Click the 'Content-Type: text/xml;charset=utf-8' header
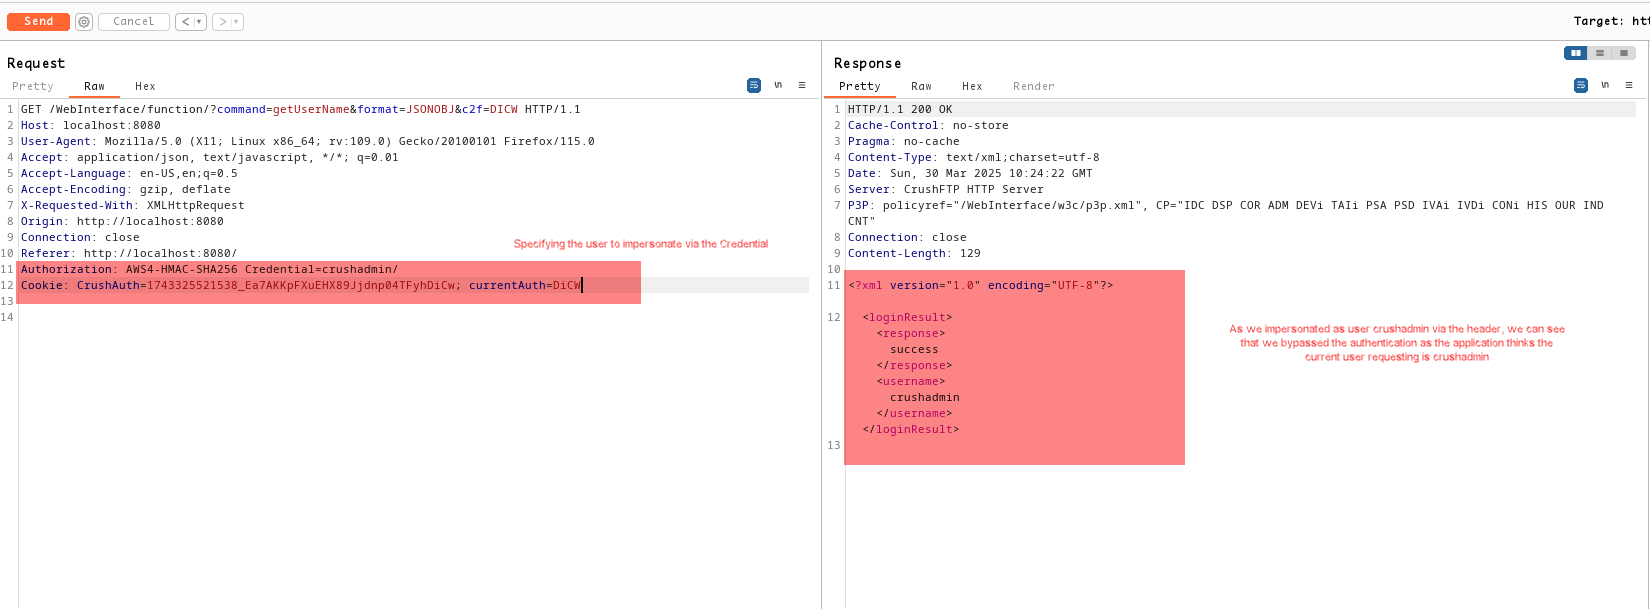Image resolution: width=1650 pixels, height=609 pixels. [974, 157]
